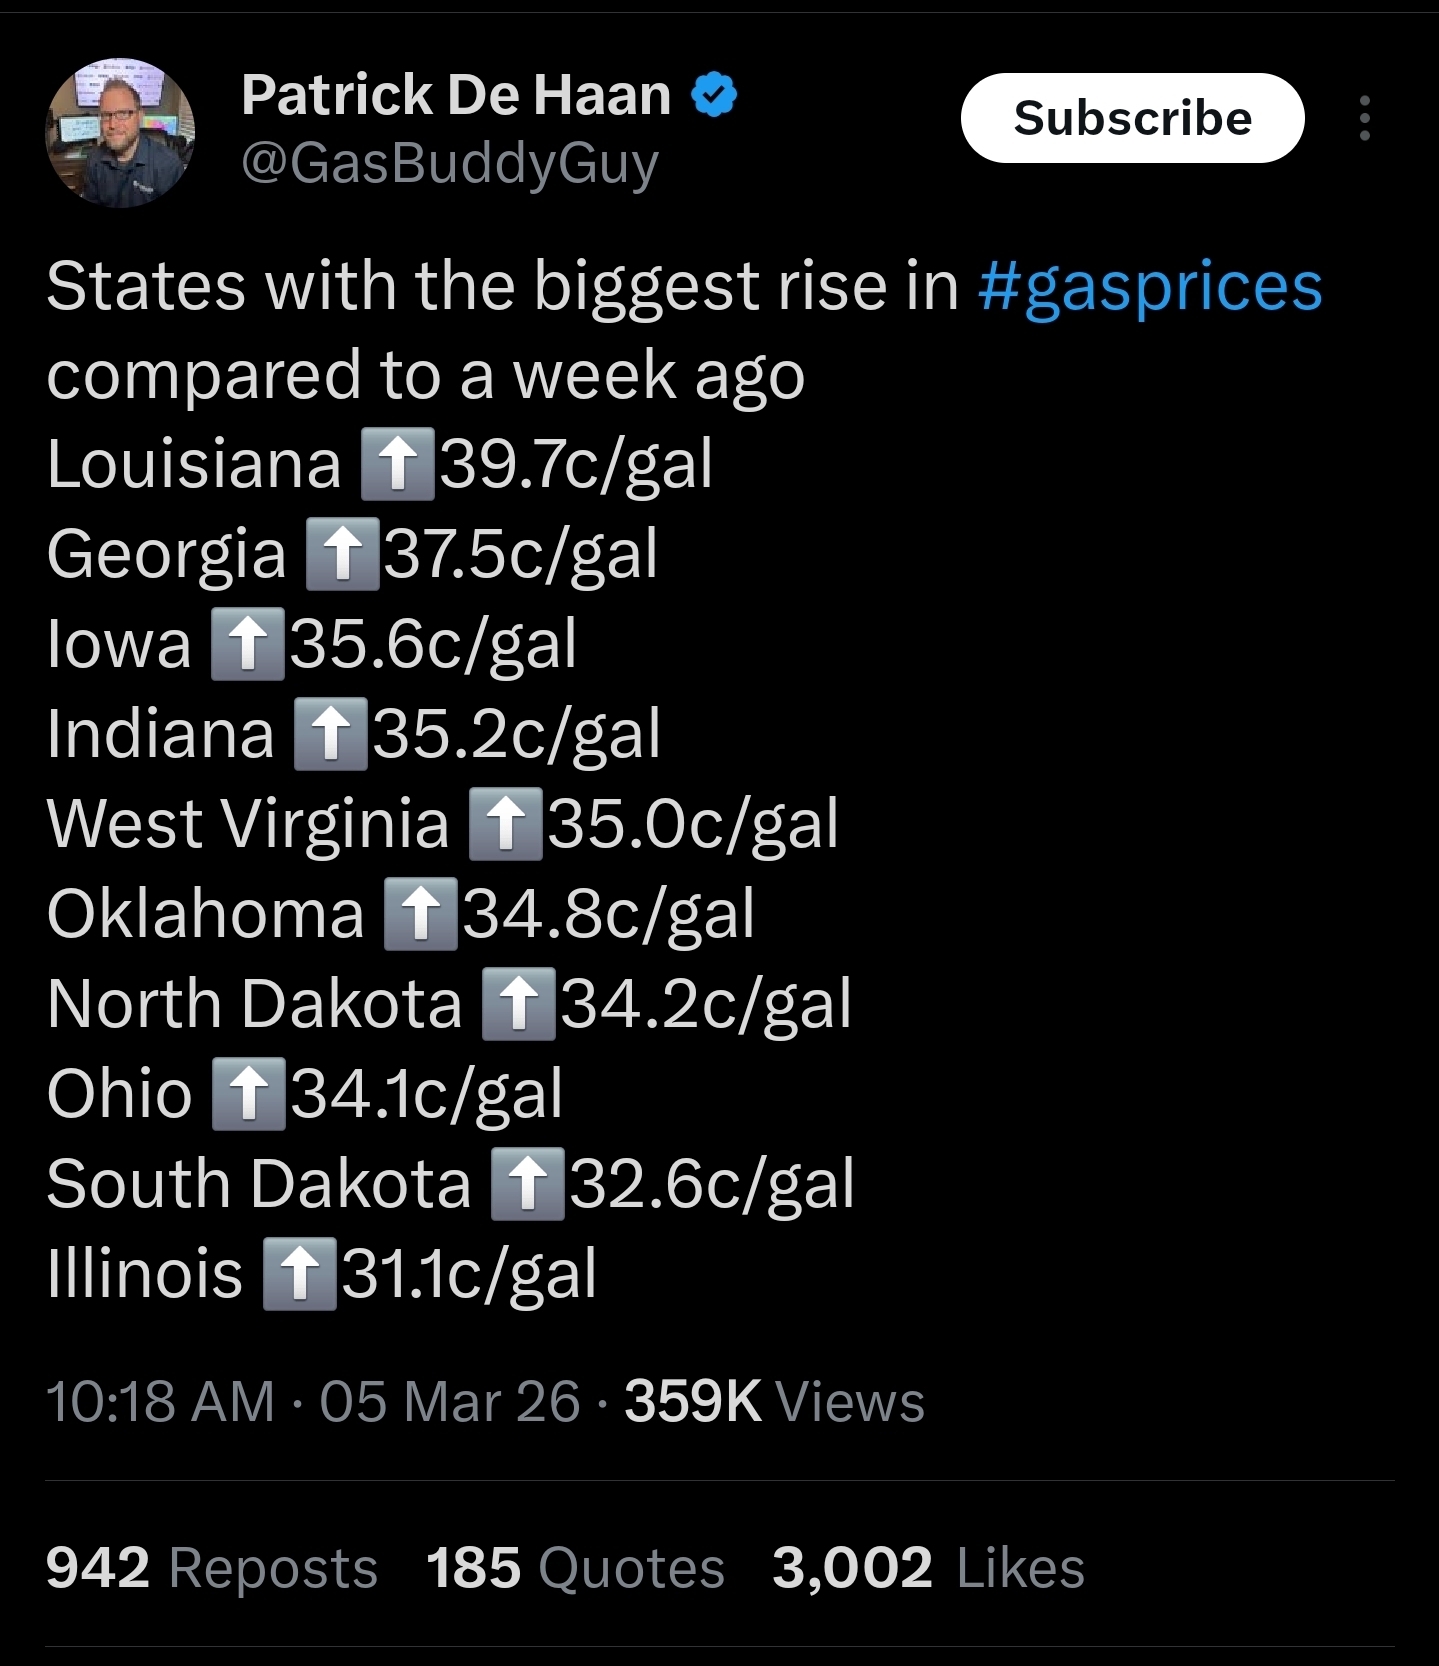The height and width of the screenshot is (1666, 1439).
Task: Click the up arrow emoji beside Ohio
Action: click(249, 1094)
